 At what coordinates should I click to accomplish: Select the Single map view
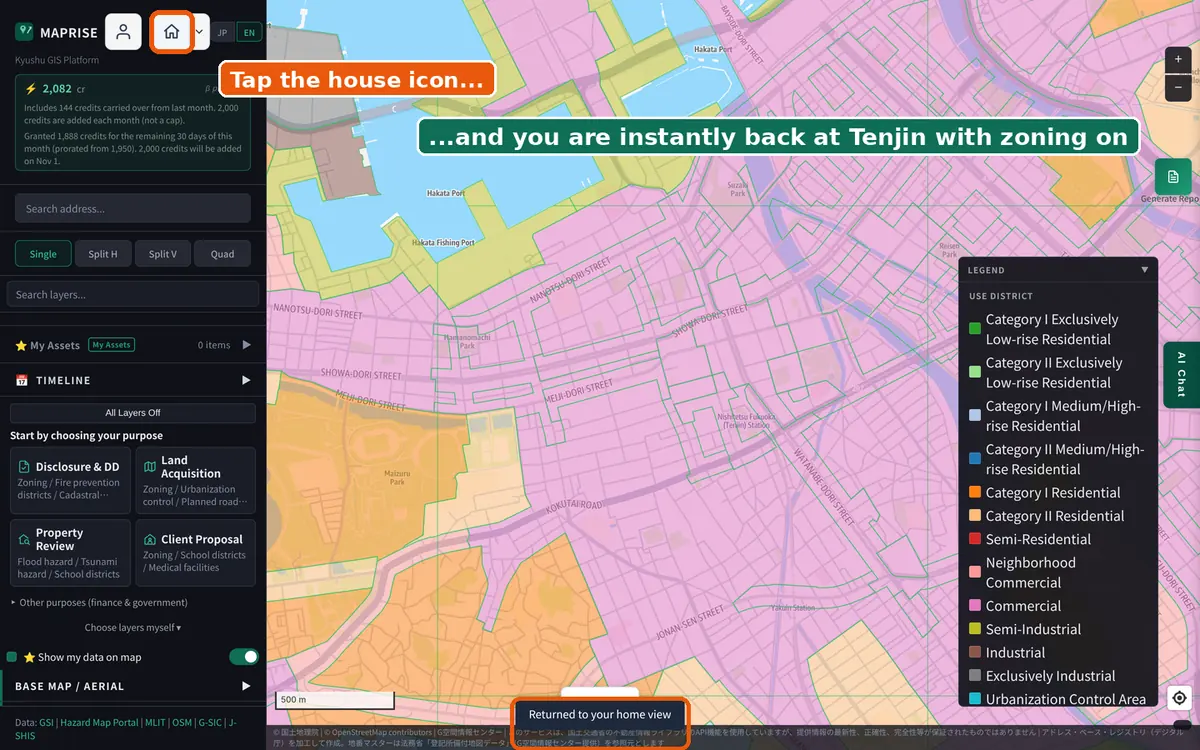43,254
